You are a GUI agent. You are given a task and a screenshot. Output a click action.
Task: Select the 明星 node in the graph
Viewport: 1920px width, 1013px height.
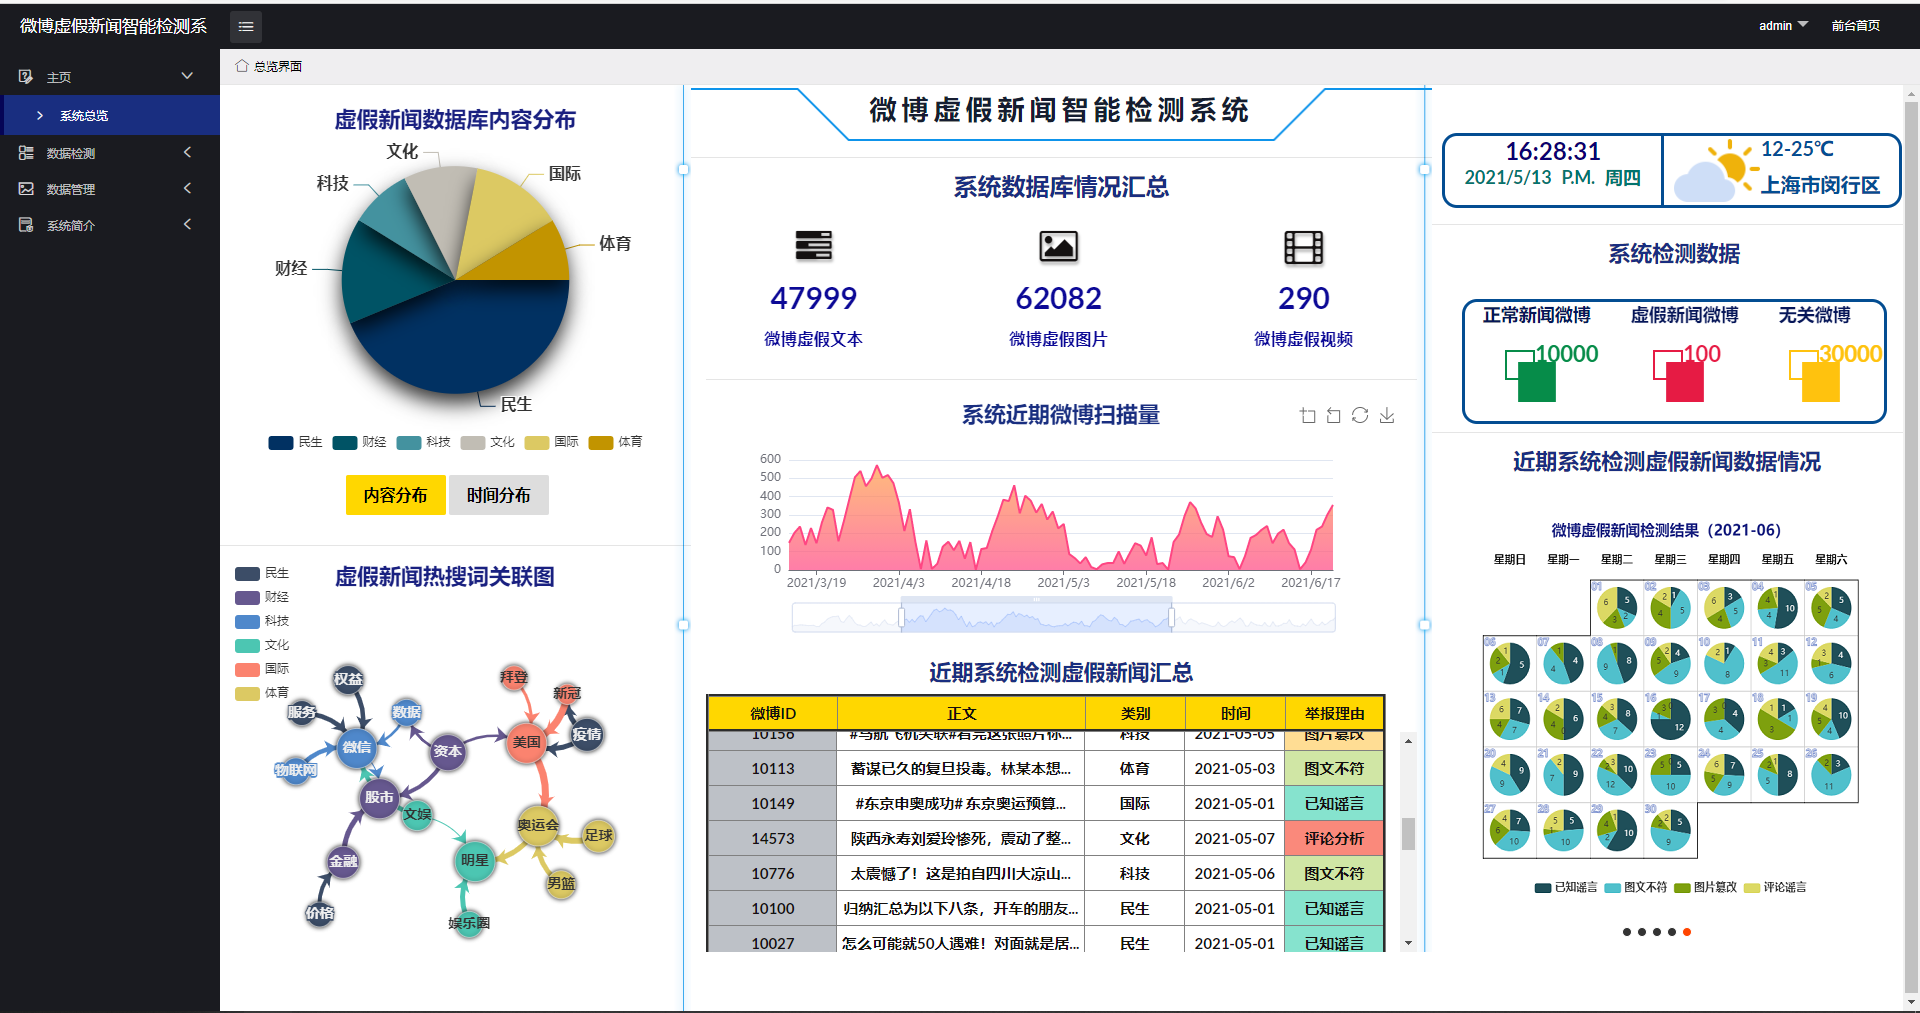coord(475,860)
